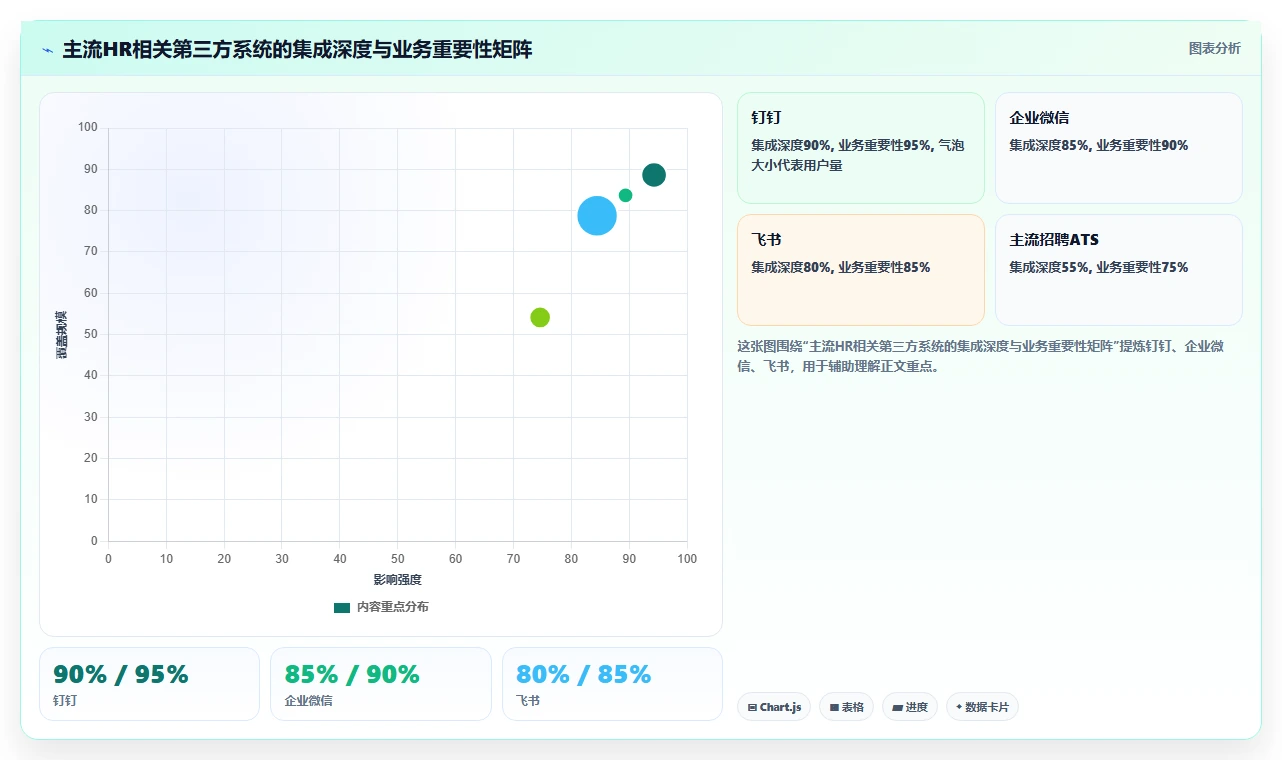Open the 主流招聘ATS info card
The height and width of the screenshot is (760, 1282).
pyautogui.click(x=1119, y=270)
